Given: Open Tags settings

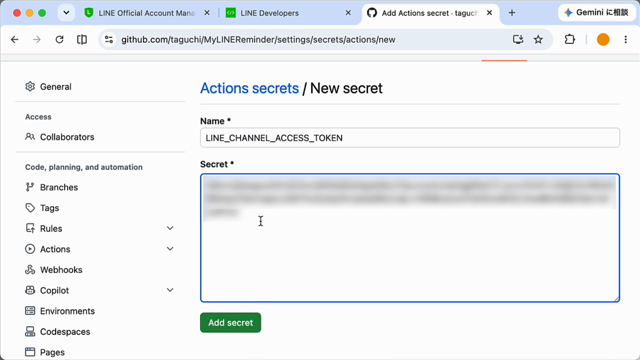Looking at the screenshot, I should pyautogui.click(x=49, y=208).
